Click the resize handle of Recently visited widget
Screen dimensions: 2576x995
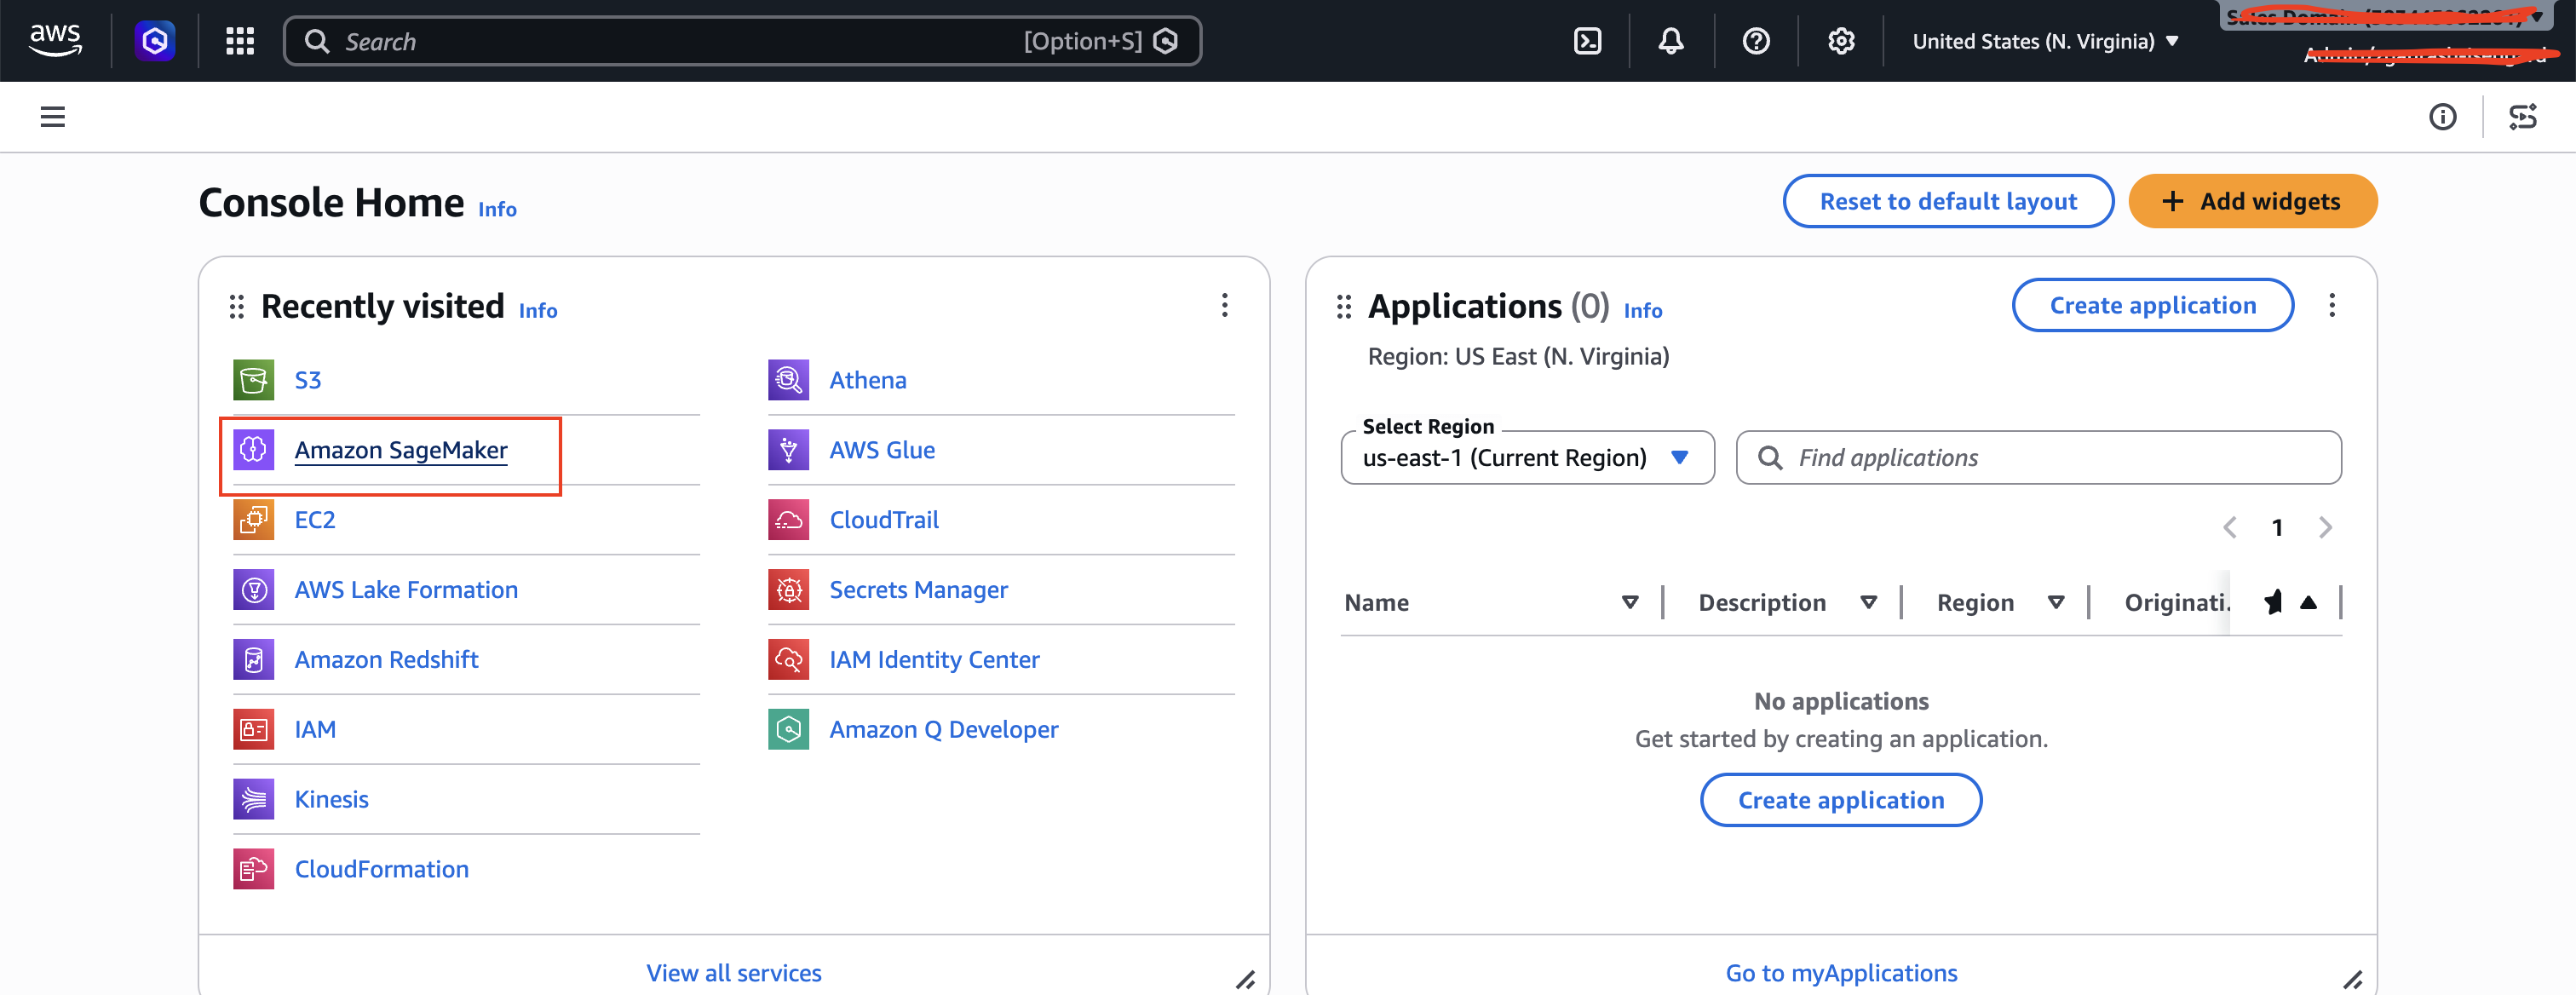click(1245, 980)
